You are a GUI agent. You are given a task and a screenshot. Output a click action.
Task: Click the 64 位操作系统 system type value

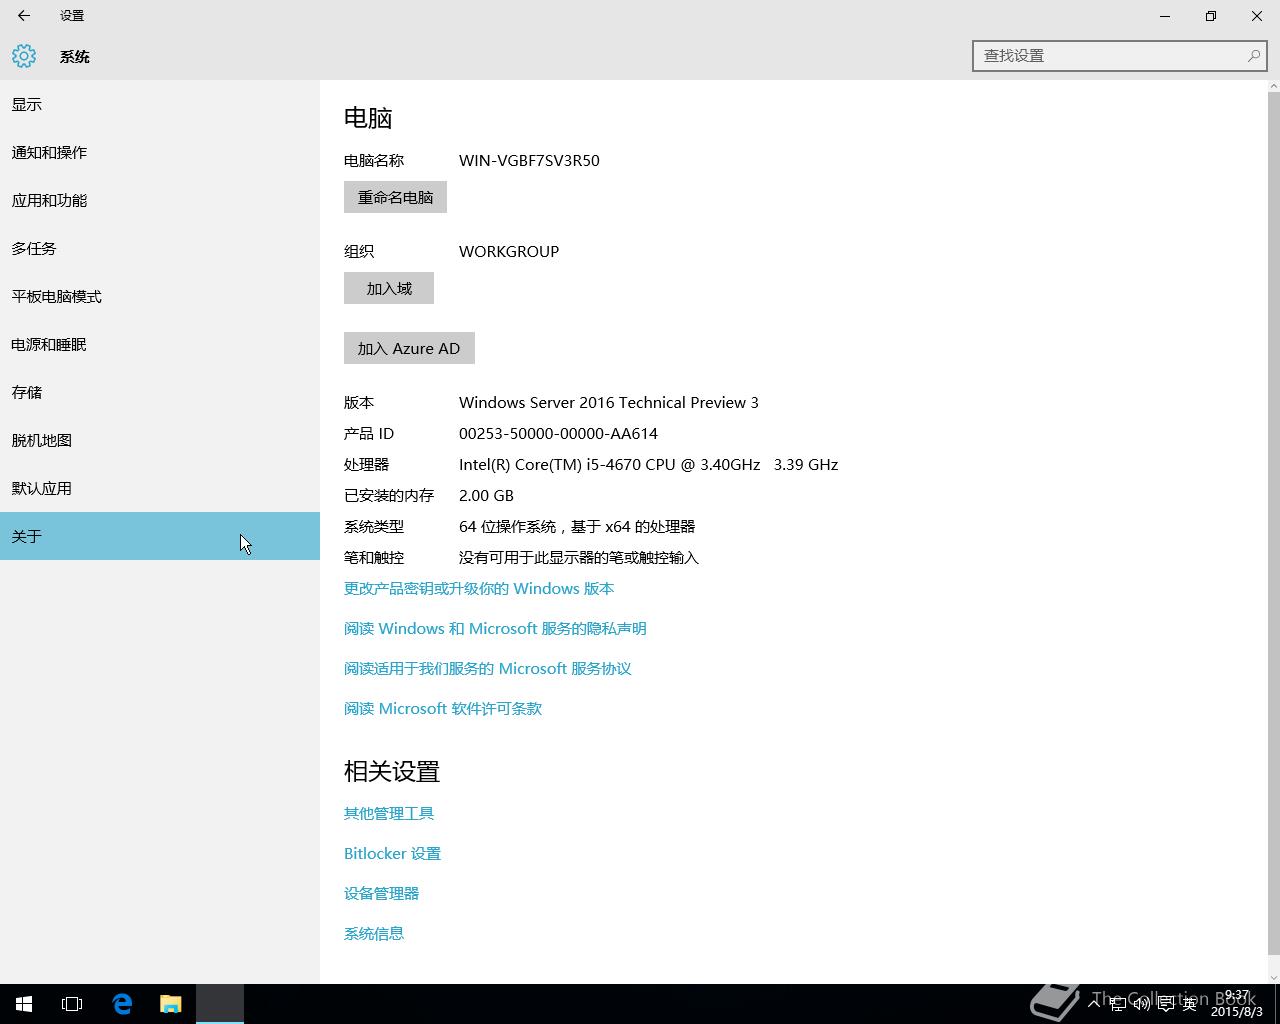[x=577, y=526]
